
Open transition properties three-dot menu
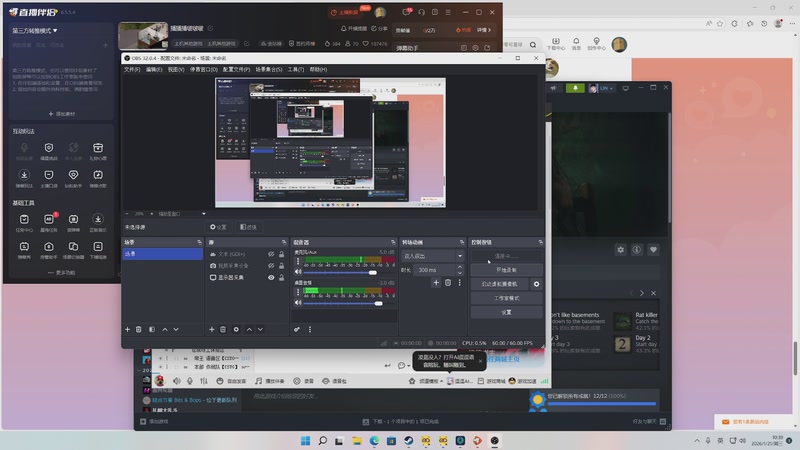pyautogui.click(x=459, y=283)
